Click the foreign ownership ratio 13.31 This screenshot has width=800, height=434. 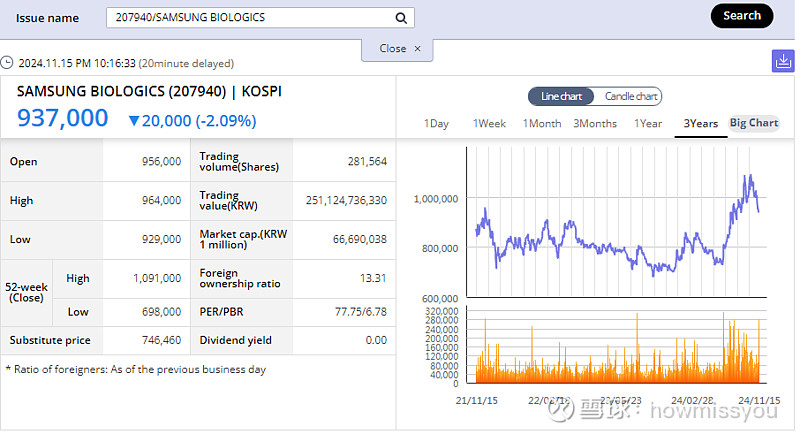click(x=373, y=278)
